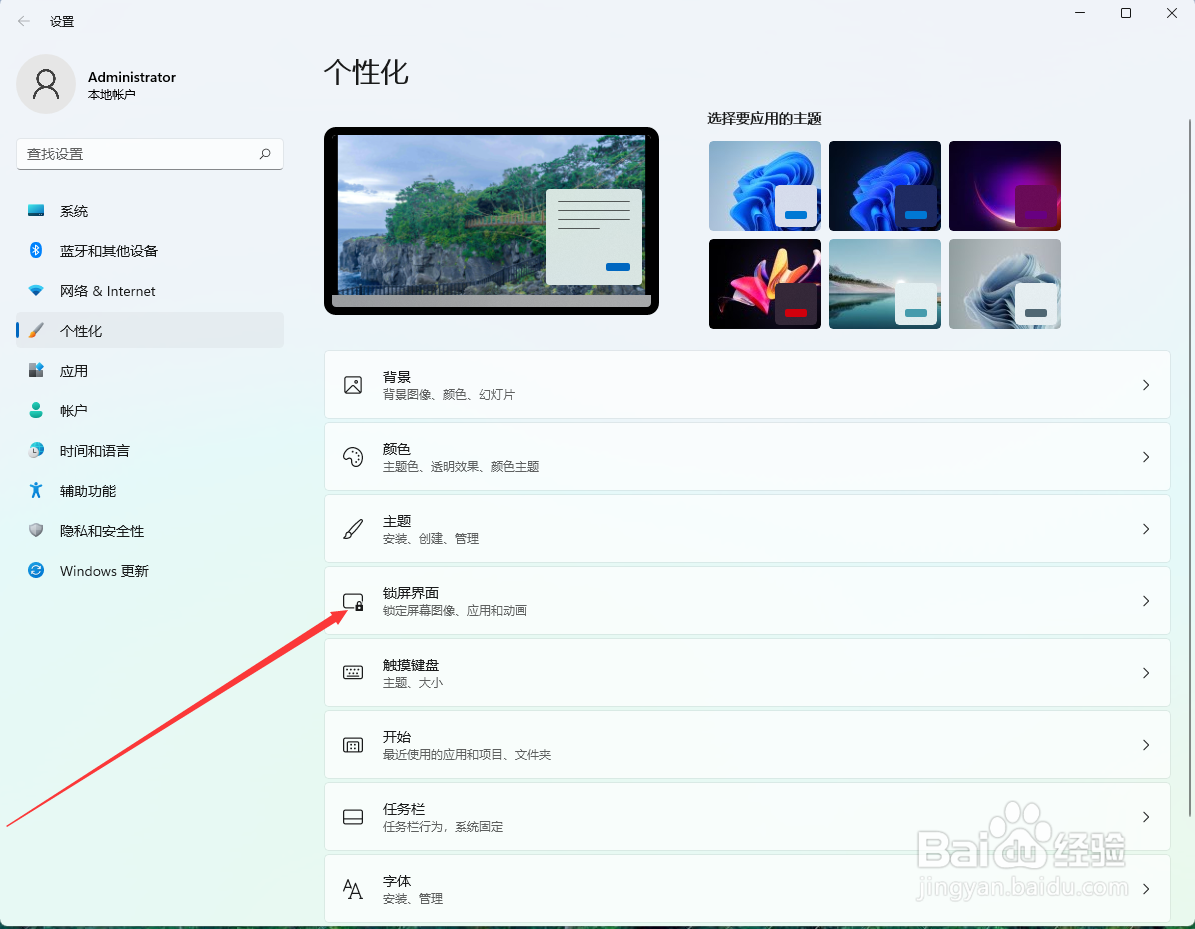Open 时间和语言 settings from the sidebar
This screenshot has height=929, width=1195.
35,450
